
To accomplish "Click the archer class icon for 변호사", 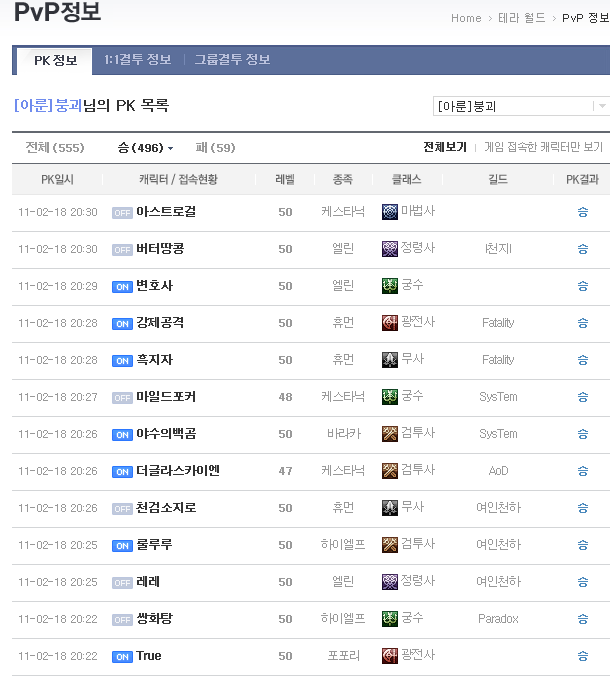I will [x=390, y=286].
